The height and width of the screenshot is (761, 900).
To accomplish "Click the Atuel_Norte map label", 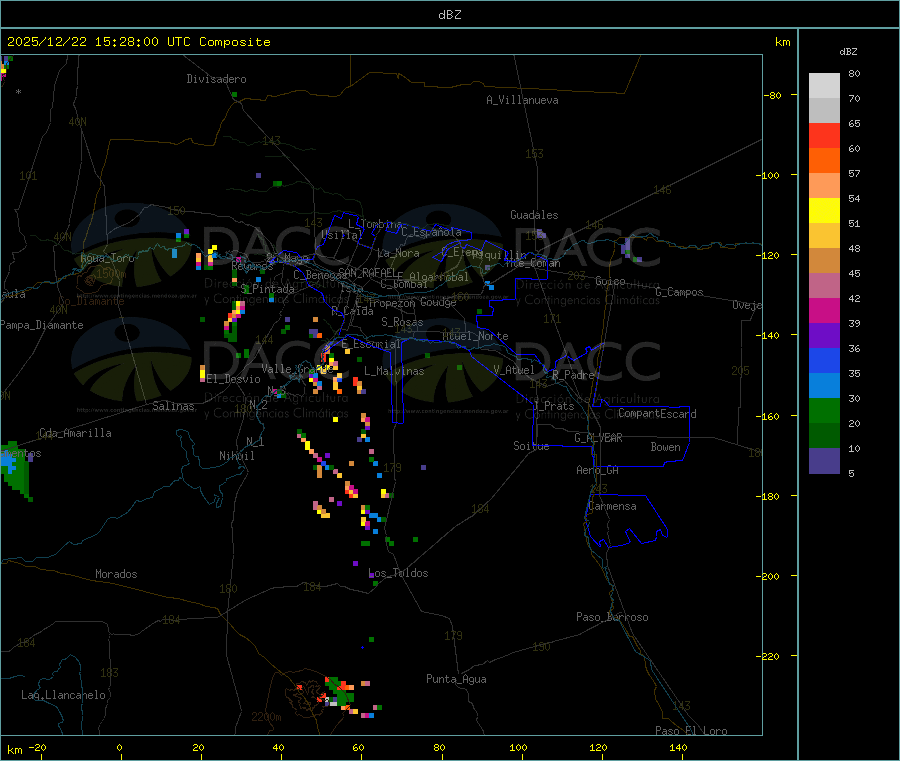I will pyautogui.click(x=475, y=336).
